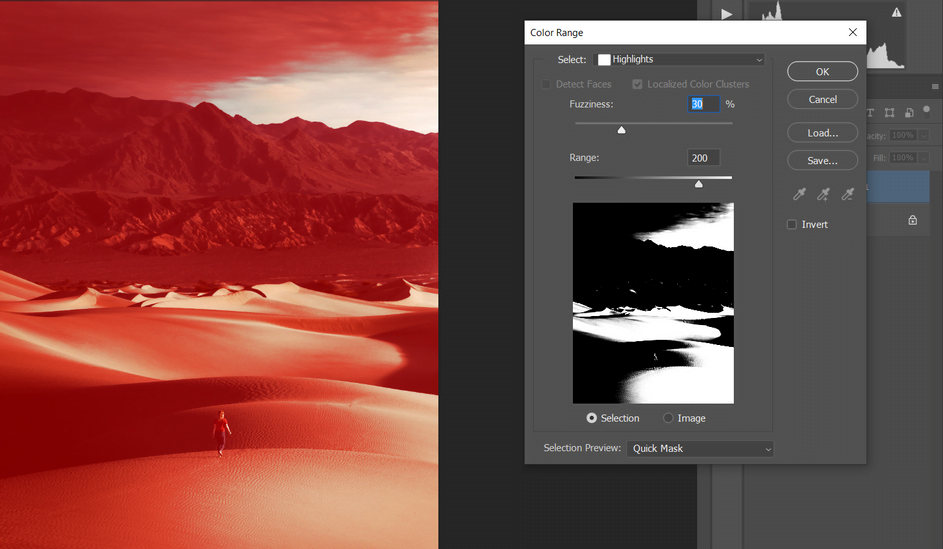Click the Play action button icon

tap(727, 14)
